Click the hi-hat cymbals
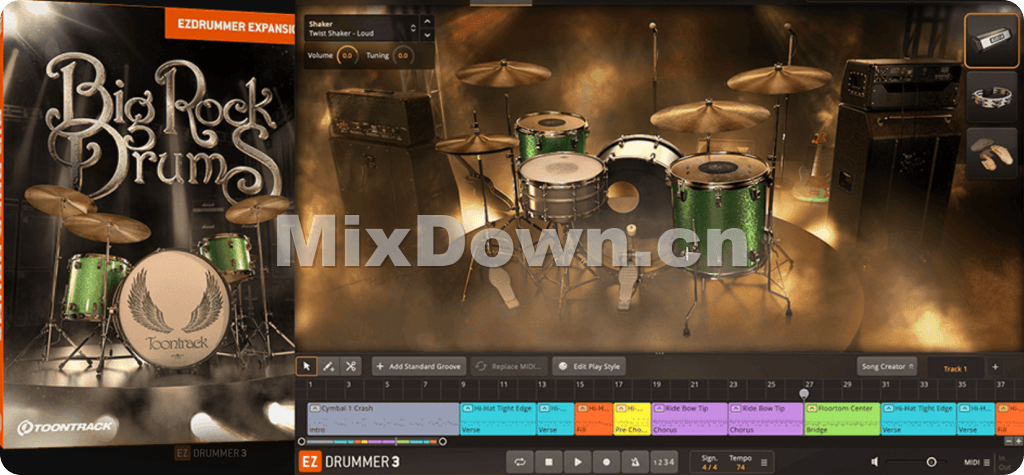This screenshot has width=1024, height=475. [477, 143]
